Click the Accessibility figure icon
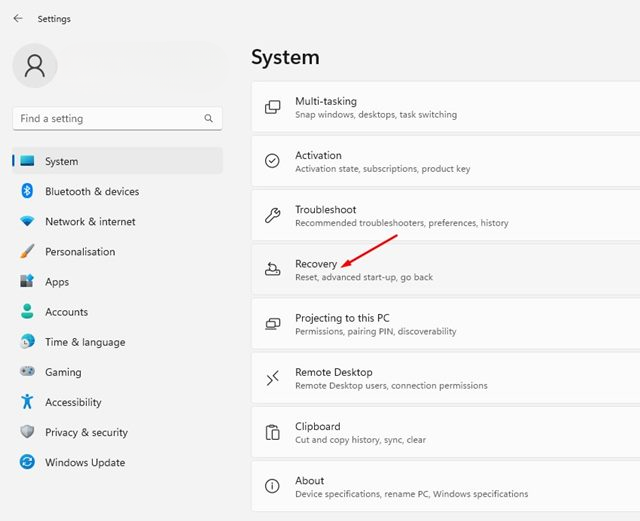 [x=27, y=401]
